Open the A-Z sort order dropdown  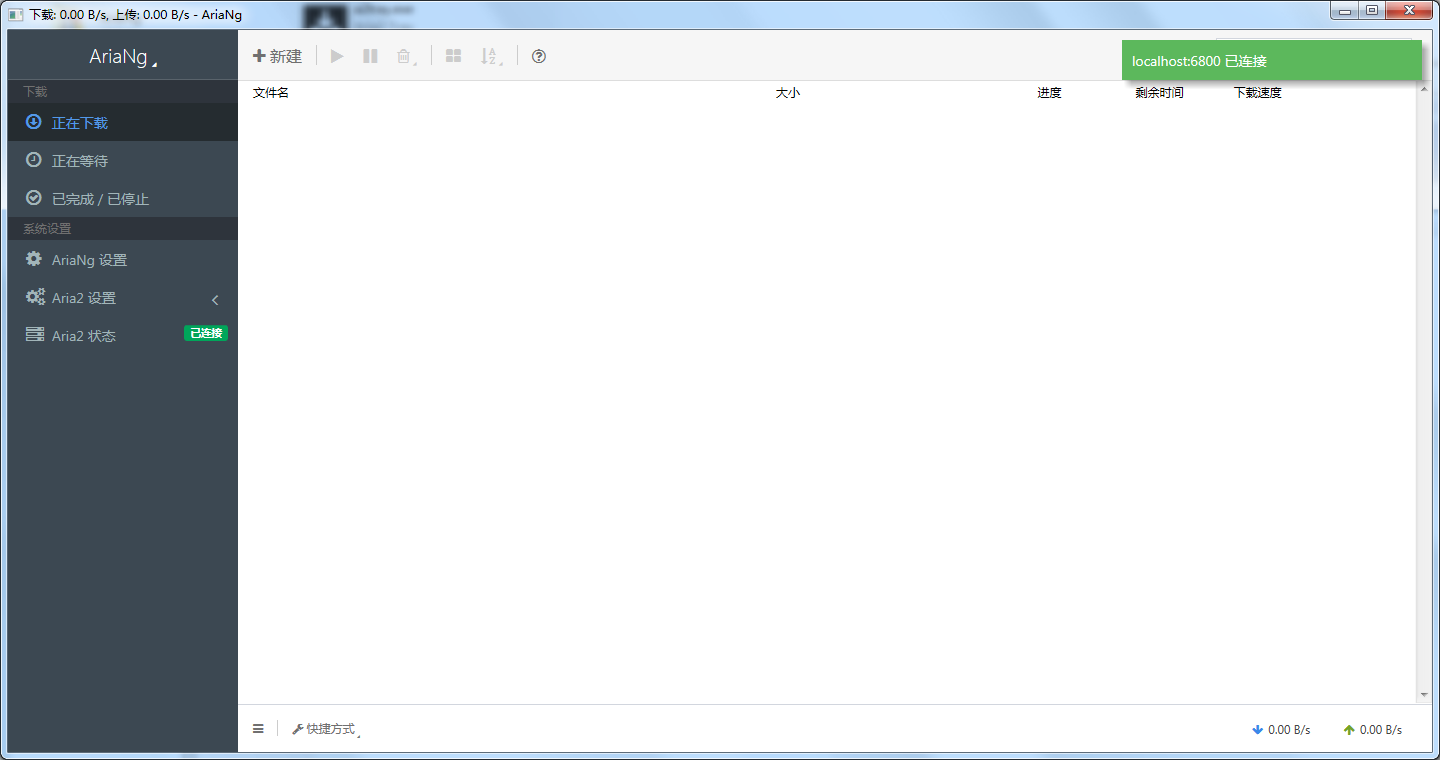490,57
